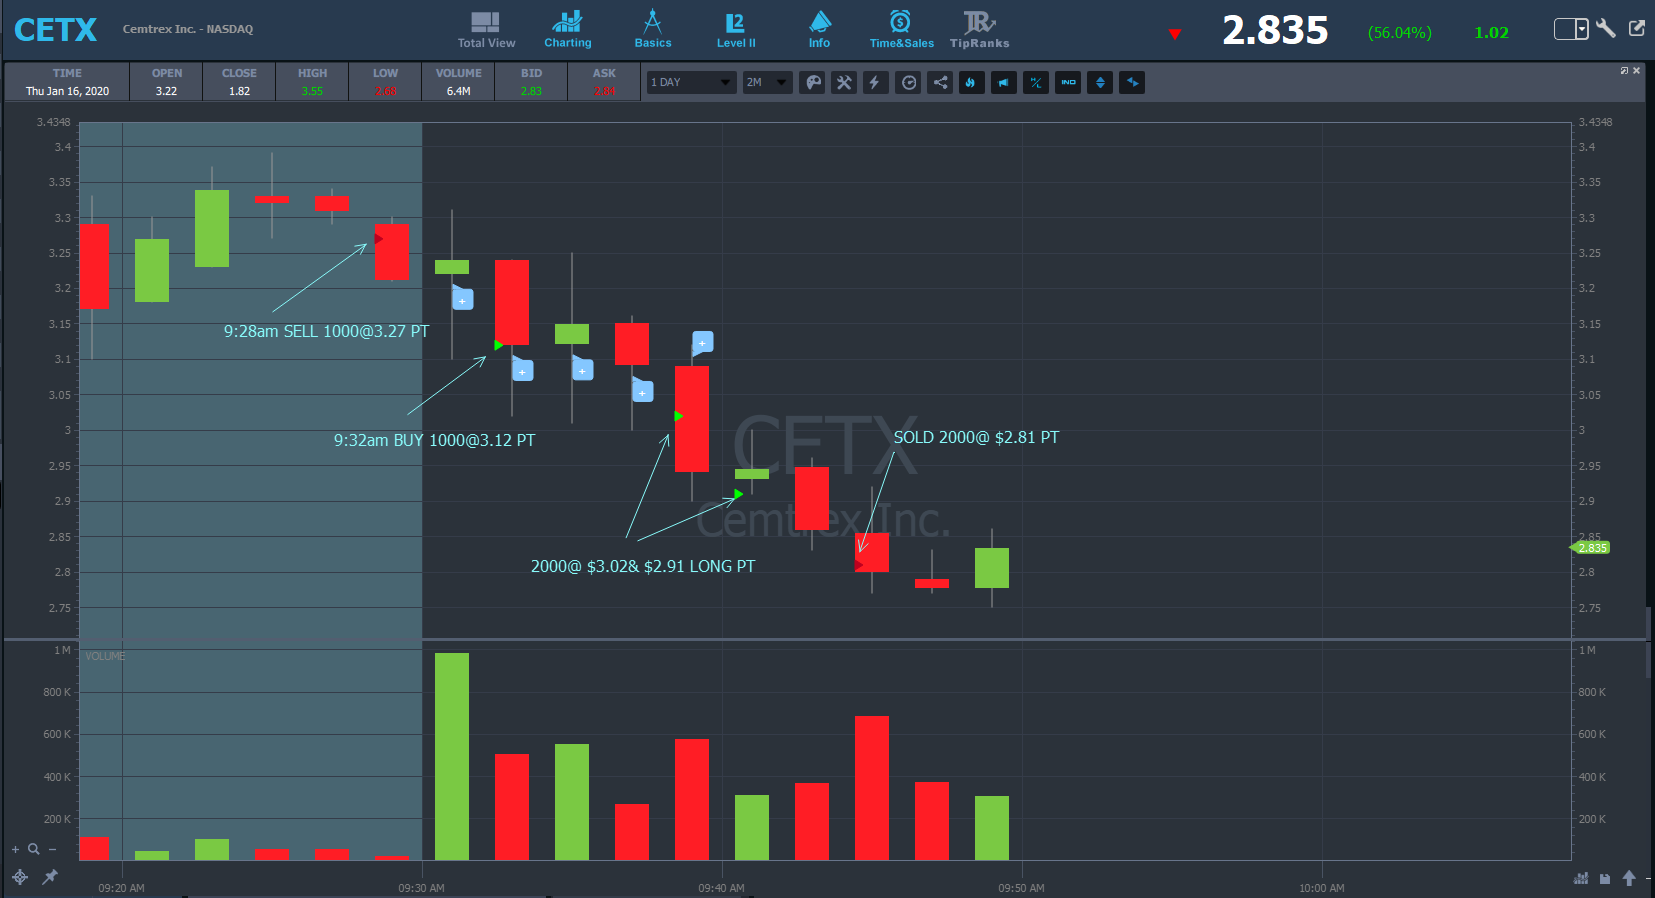Click the BID 2.83 cell
Screen dimensions: 1655x898
coord(531,82)
